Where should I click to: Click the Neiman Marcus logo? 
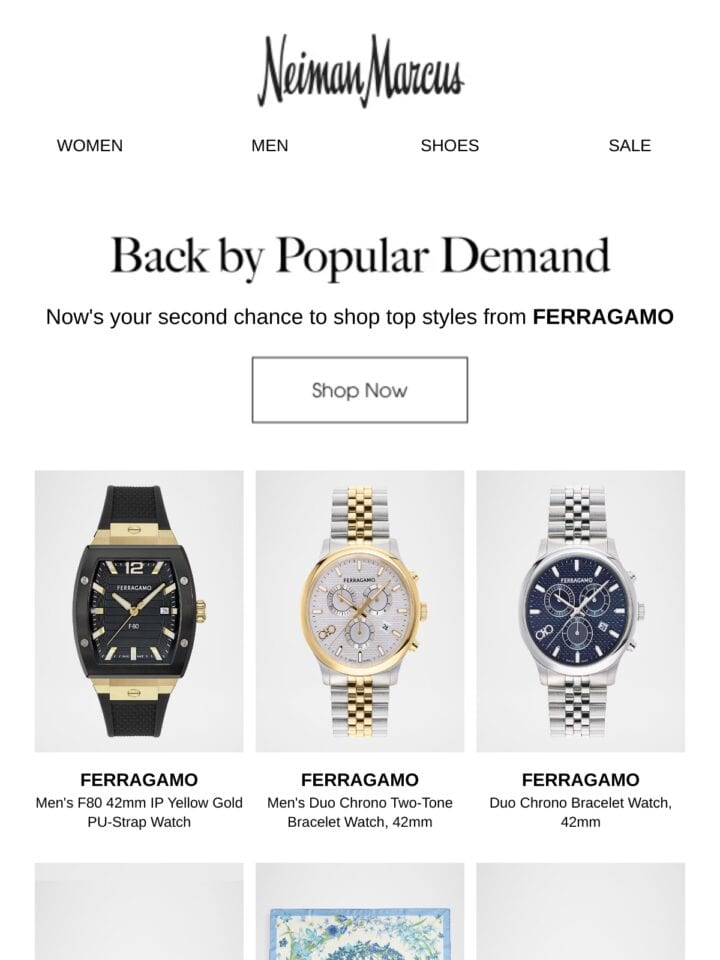pyautogui.click(x=360, y=70)
